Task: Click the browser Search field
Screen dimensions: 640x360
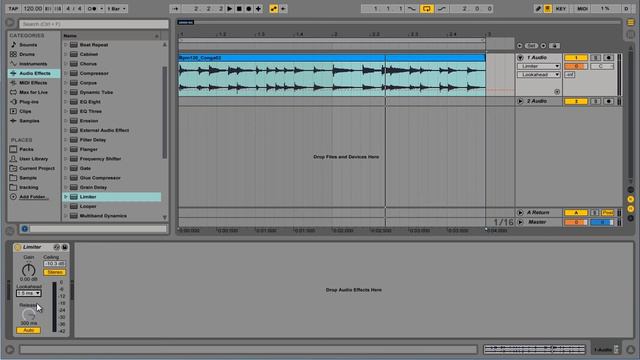Action: click(93, 24)
